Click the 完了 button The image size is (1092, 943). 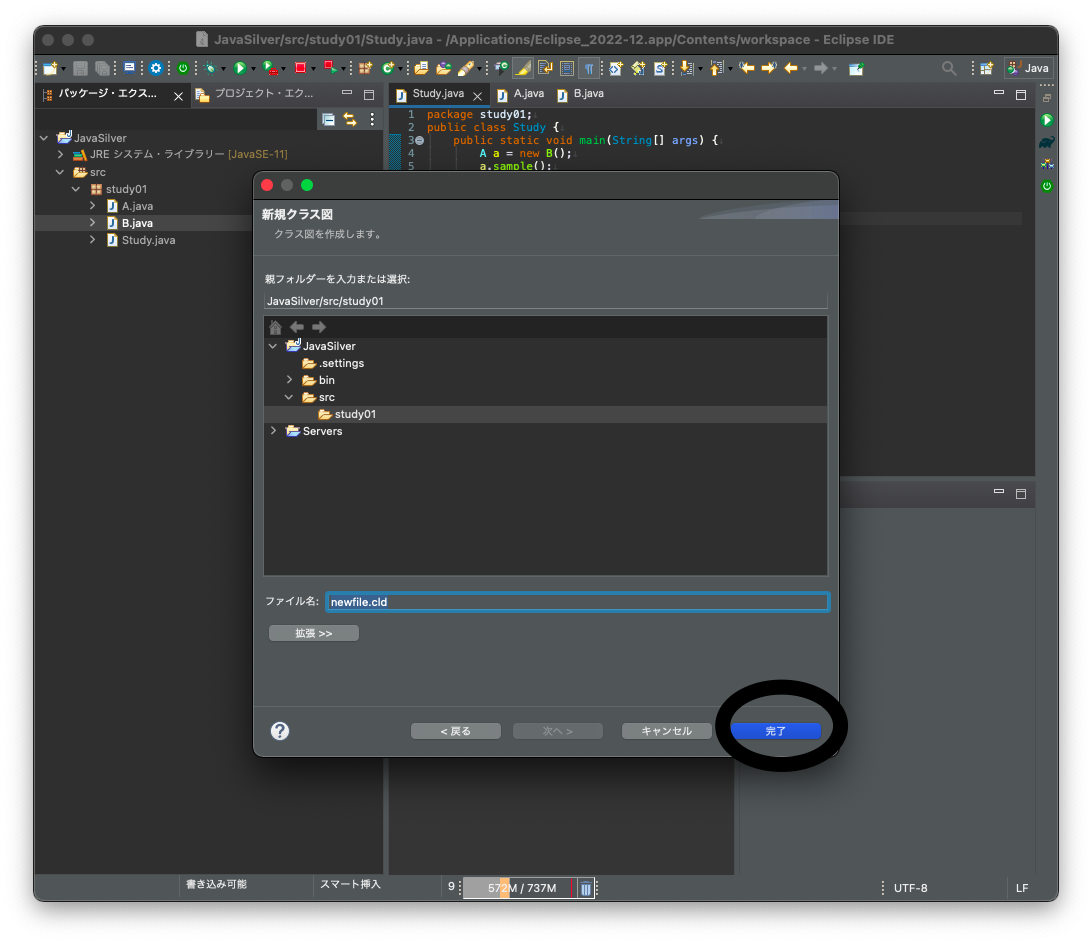pyautogui.click(x=776, y=731)
